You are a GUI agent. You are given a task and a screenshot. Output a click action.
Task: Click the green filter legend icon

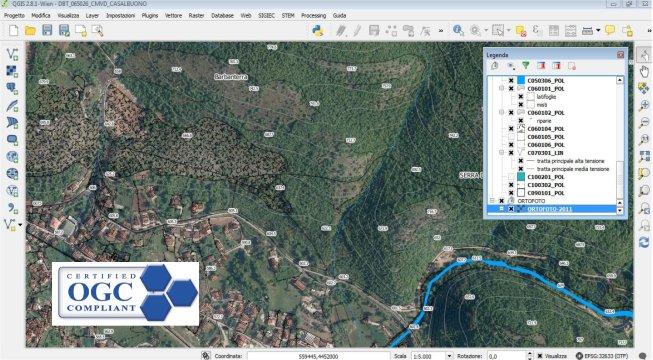click(526, 65)
